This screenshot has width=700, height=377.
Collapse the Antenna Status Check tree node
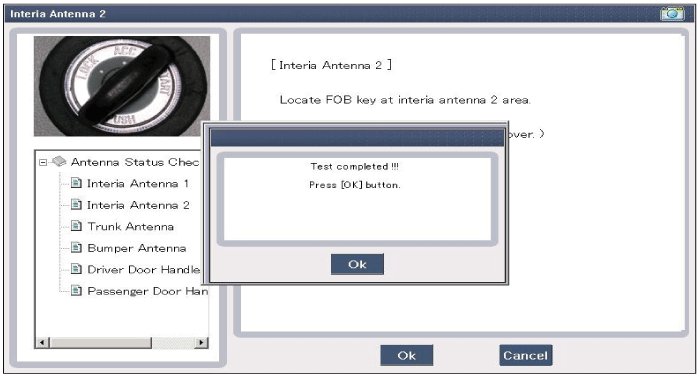click(x=43, y=162)
